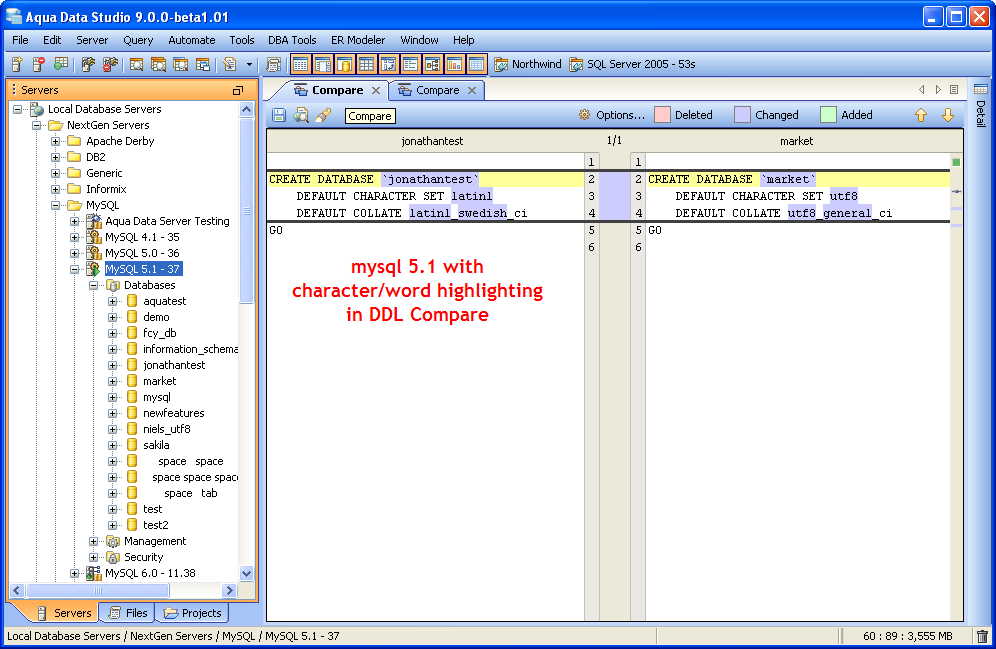Open compare Options
The height and width of the screenshot is (649, 996).
click(612, 115)
